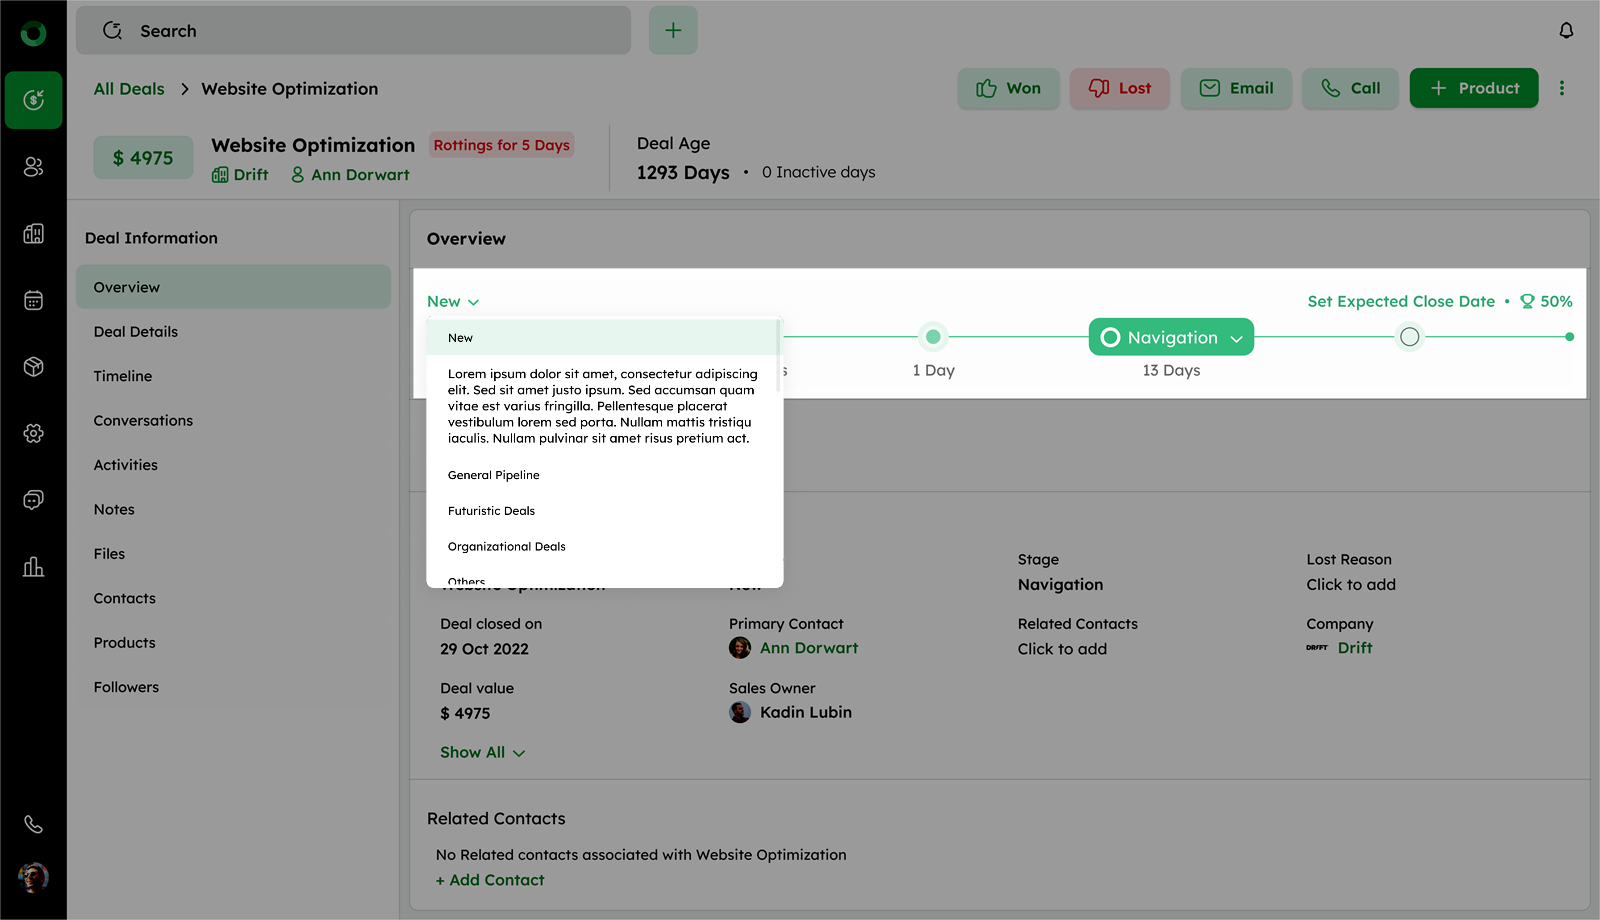Screen dimensions: 1600x920
Task: Open the three-dot more options menu
Action: point(1561,88)
